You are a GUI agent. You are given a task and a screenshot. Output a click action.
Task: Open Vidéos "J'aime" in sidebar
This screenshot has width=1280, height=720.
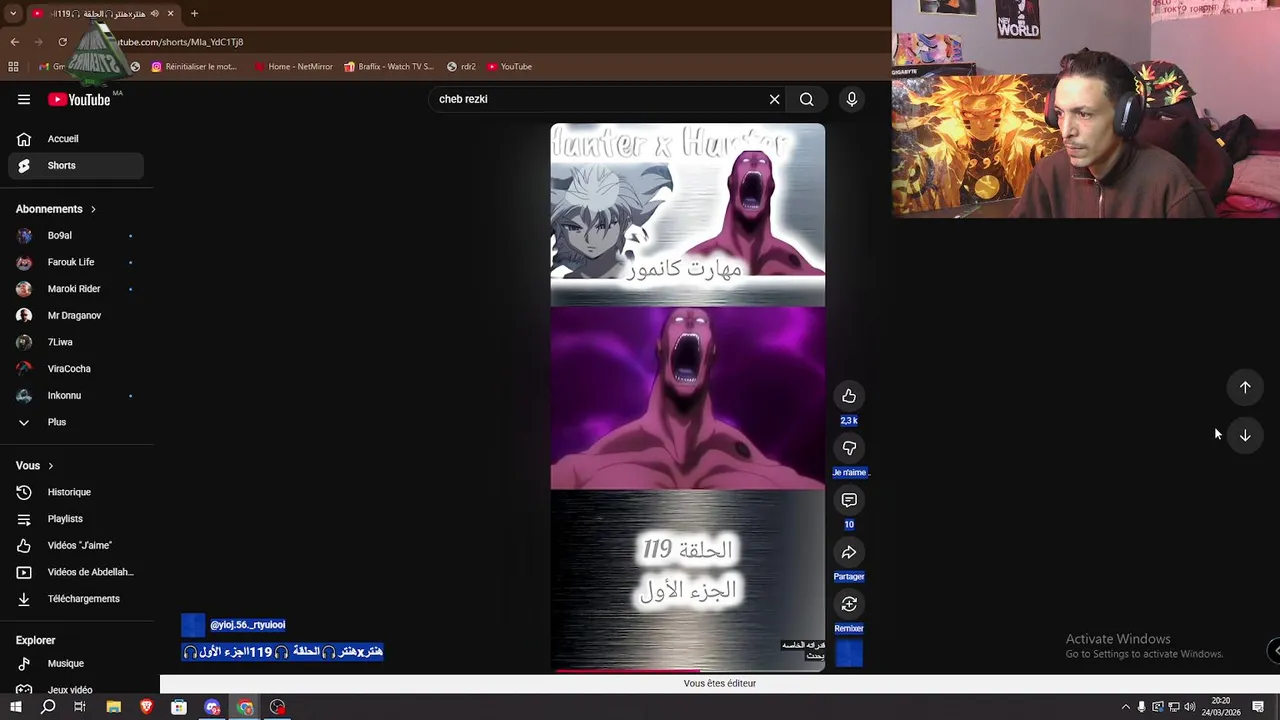(76, 545)
